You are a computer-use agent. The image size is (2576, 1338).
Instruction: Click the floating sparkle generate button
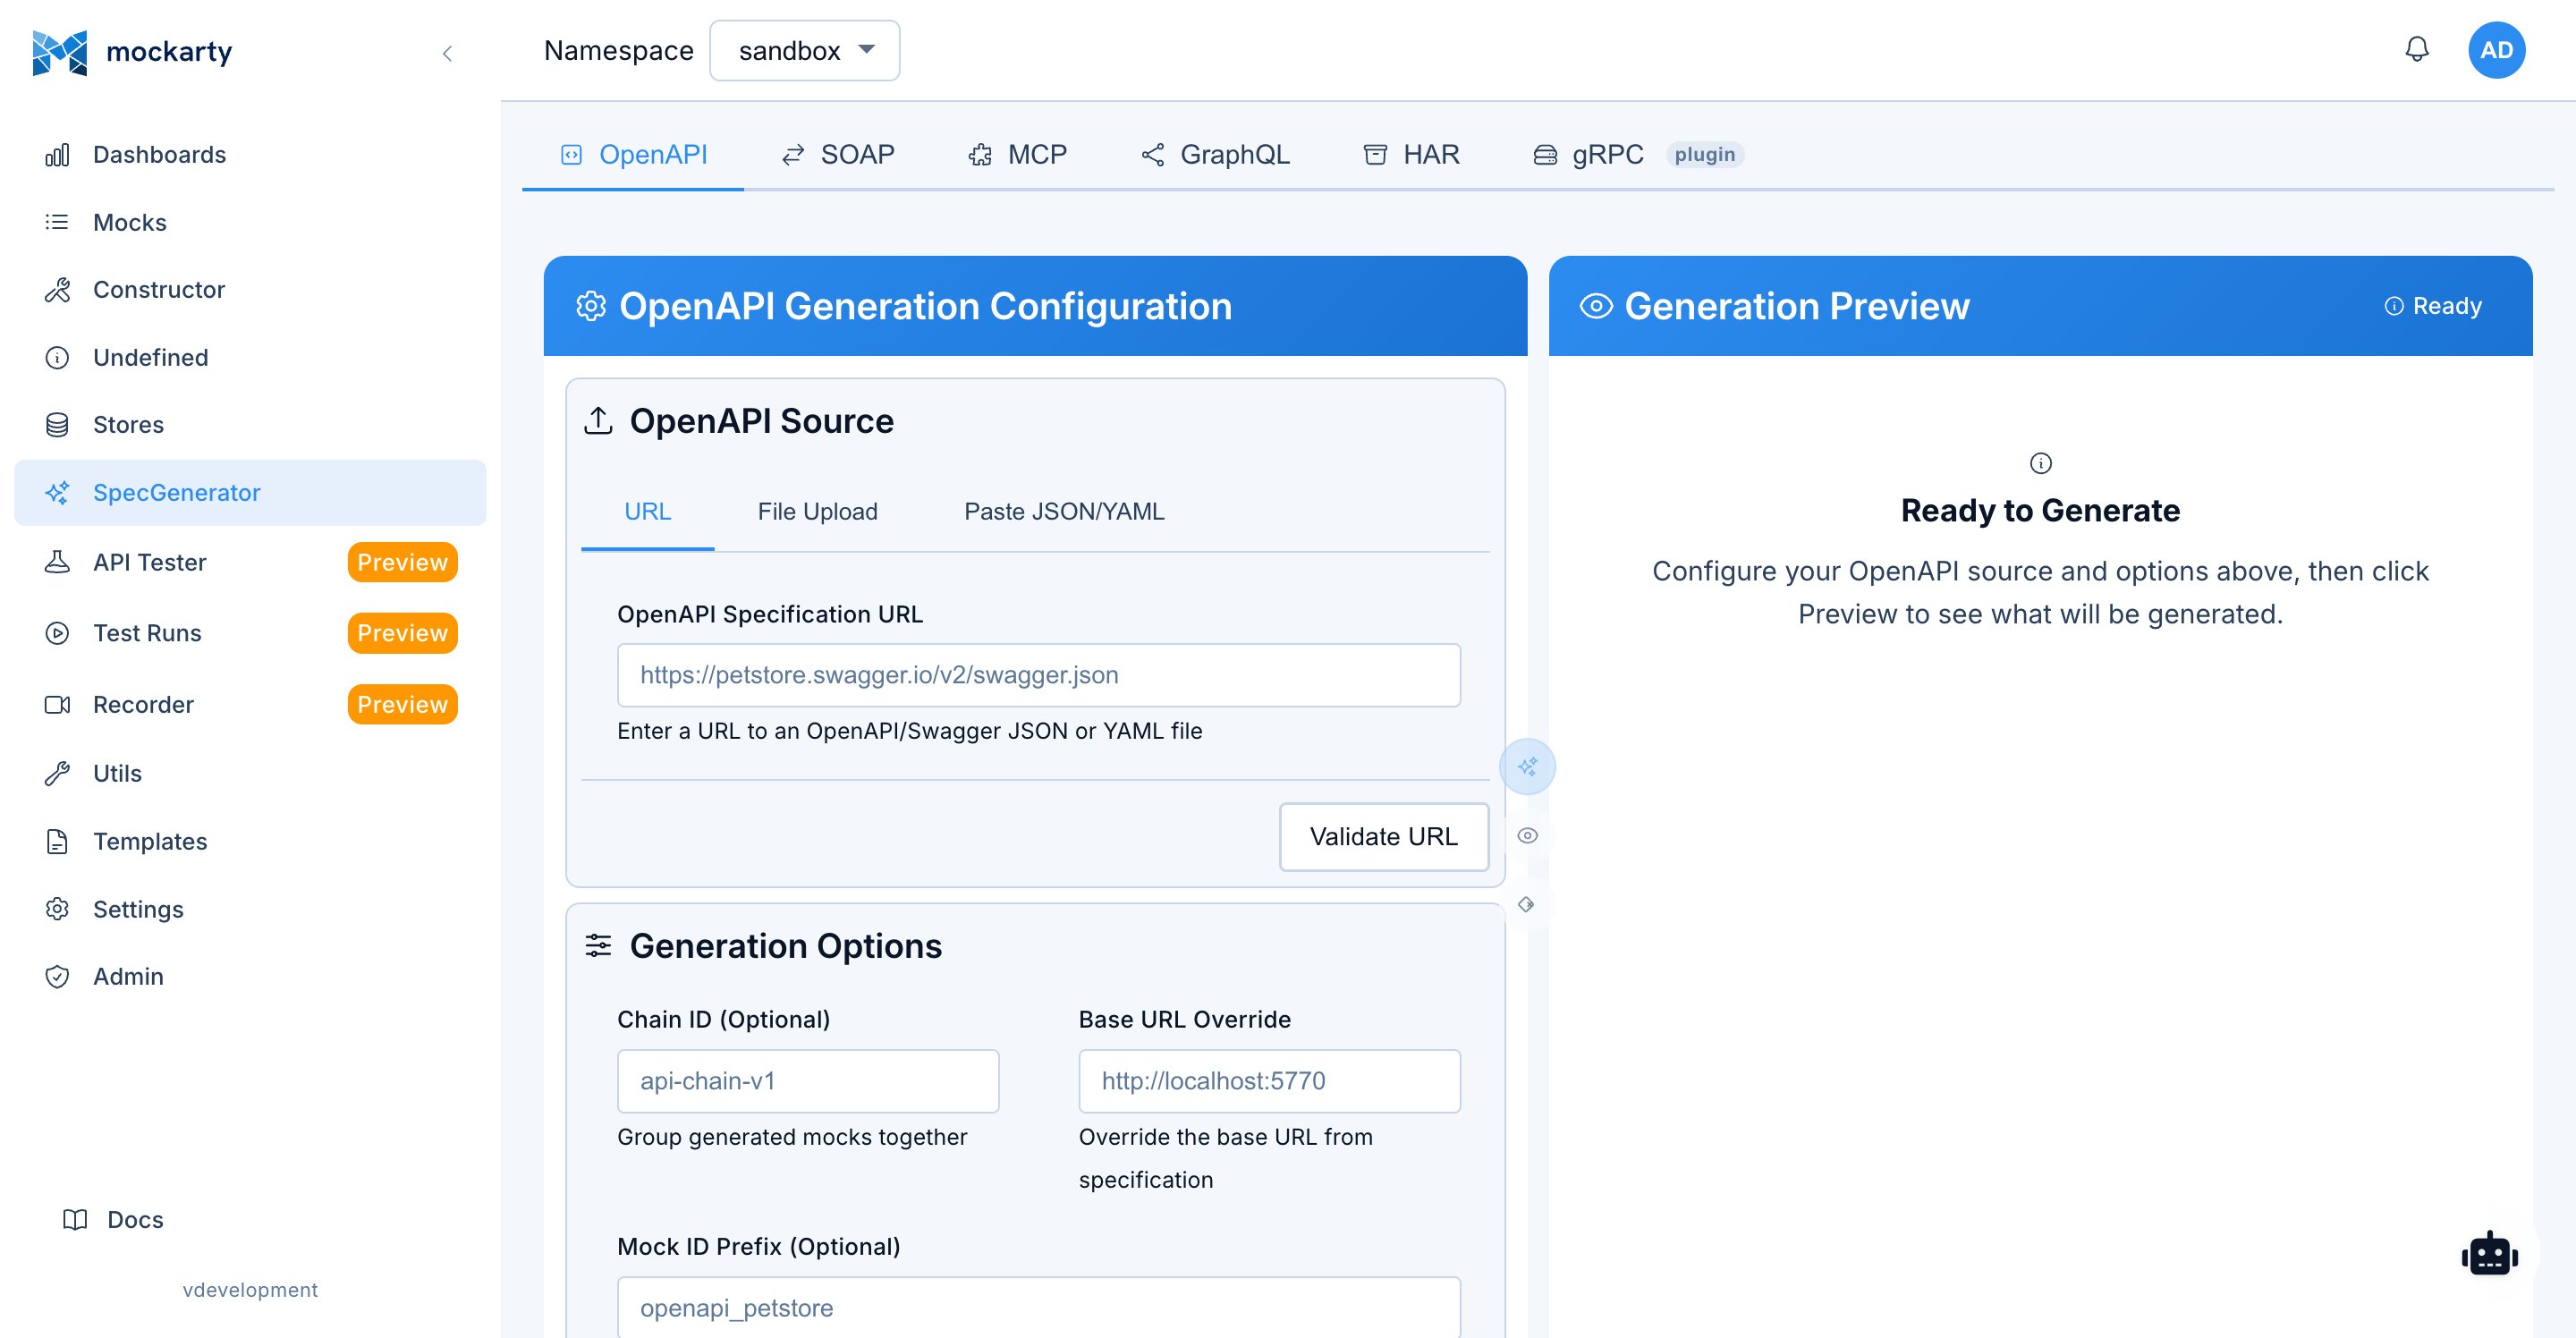pos(1527,767)
